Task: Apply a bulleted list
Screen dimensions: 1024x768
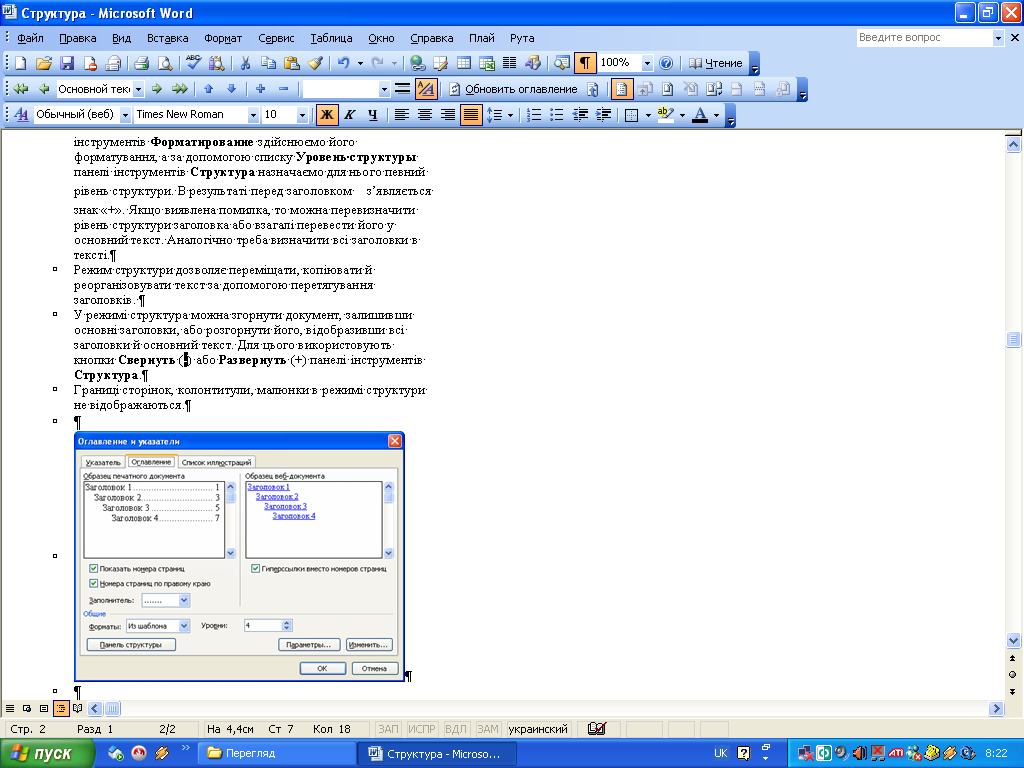Action: [x=556, y=115]
